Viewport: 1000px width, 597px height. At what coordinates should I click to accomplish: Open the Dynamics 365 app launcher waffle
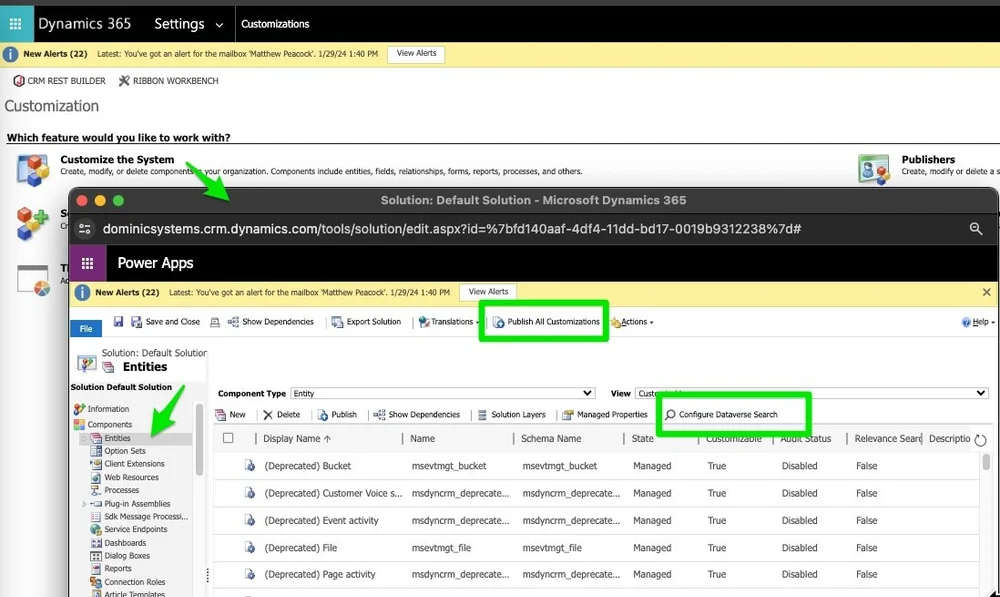coord(16,24)
